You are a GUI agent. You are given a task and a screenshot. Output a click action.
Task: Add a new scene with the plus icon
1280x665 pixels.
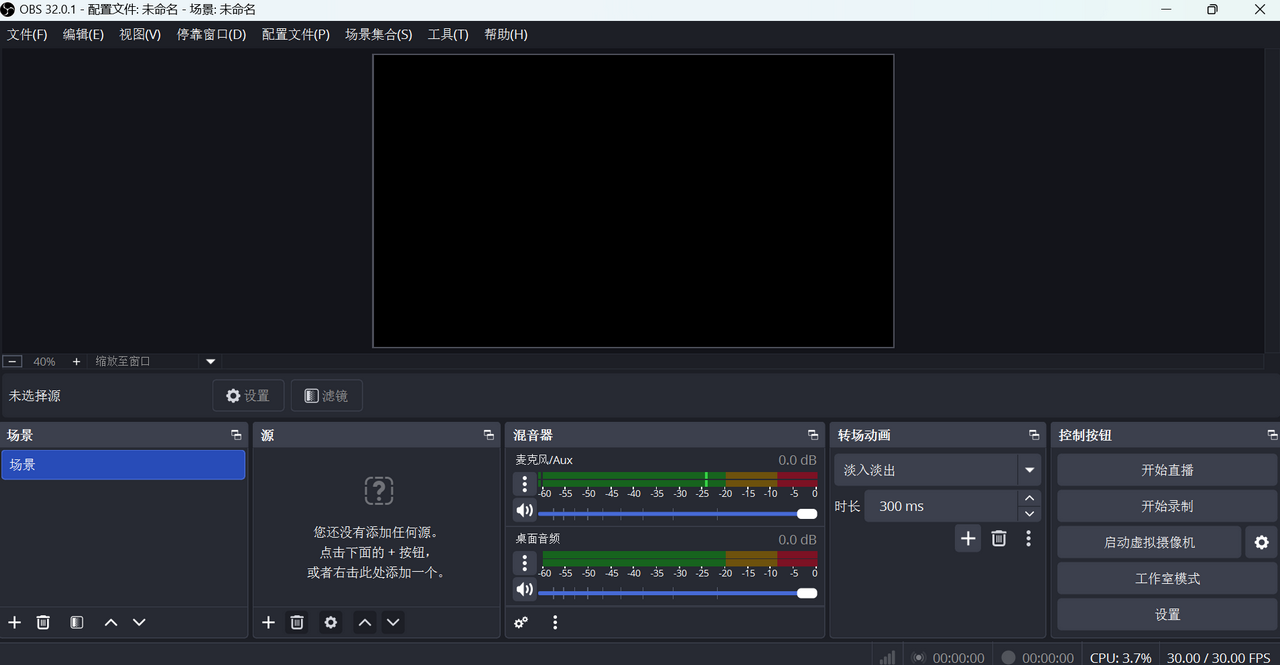(x=14, y=622)
